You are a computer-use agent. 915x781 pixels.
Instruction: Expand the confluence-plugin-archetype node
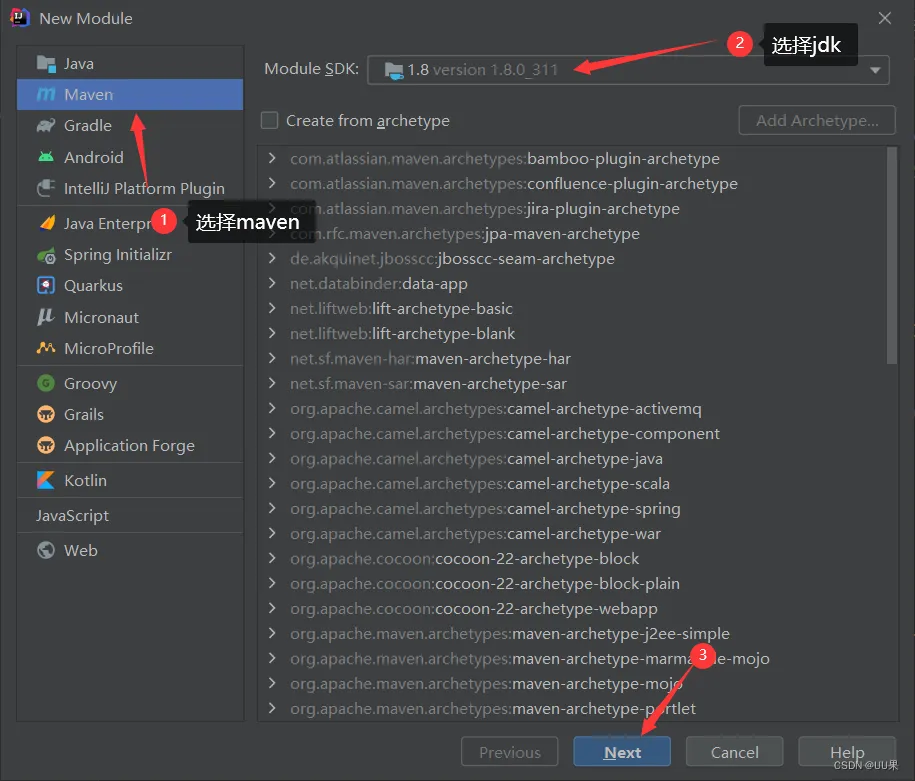(272, 183)
